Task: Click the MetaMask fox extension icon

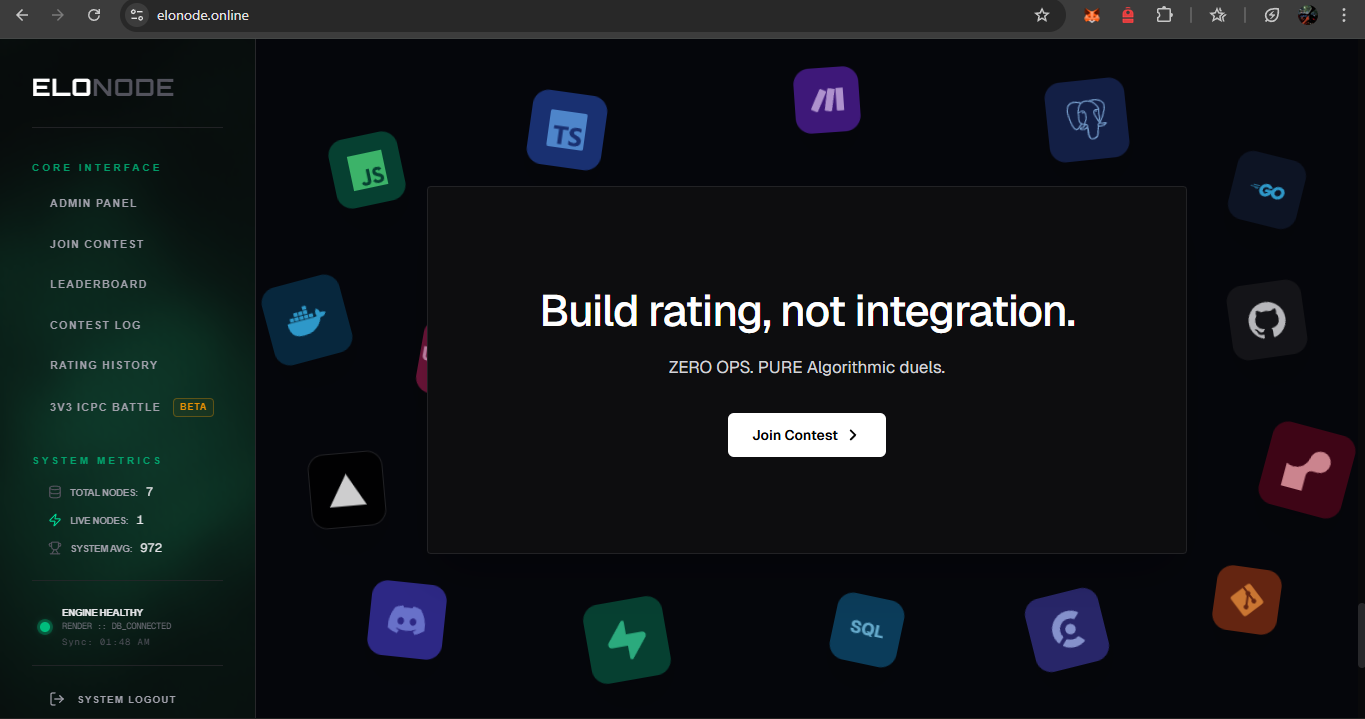Action: click(x=1092, y=15)
